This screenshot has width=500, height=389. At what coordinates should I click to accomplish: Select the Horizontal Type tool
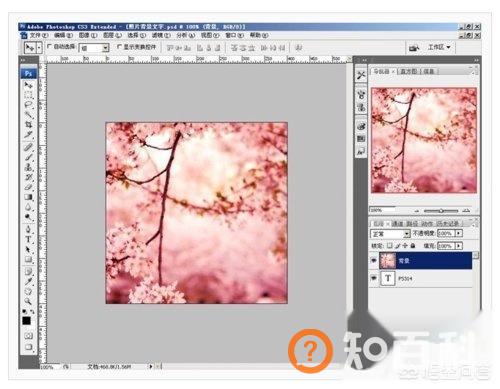tap(29, 239)
